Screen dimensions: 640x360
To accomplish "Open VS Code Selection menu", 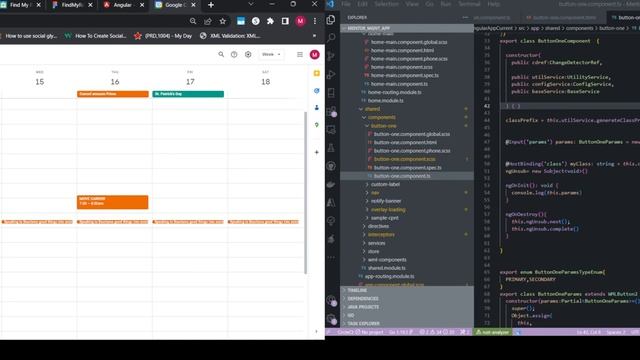I will (386, 4).
